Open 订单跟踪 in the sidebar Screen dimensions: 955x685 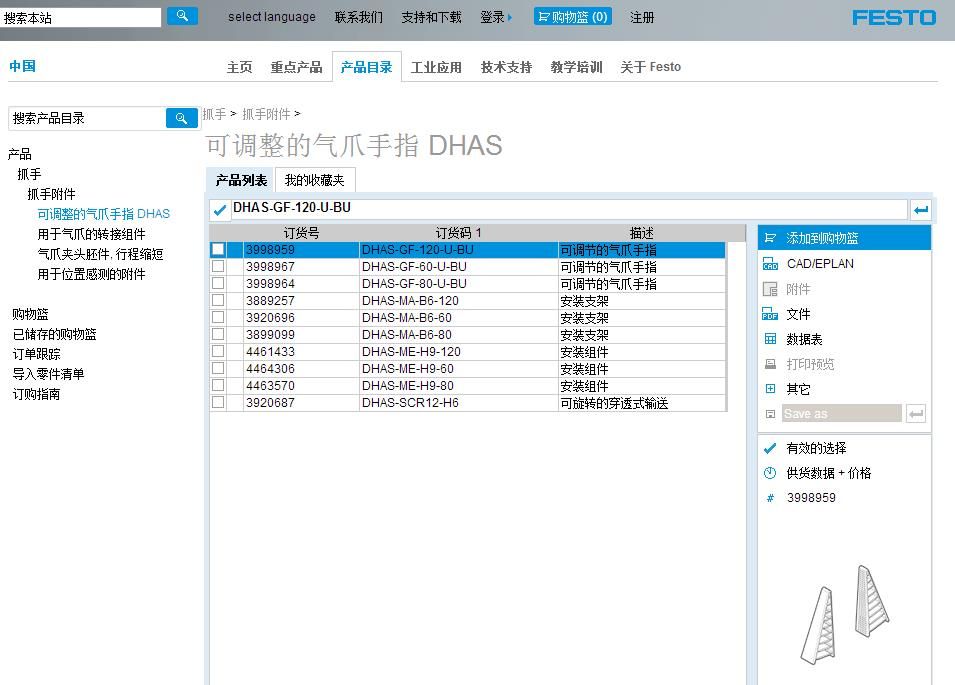(37, 354)
